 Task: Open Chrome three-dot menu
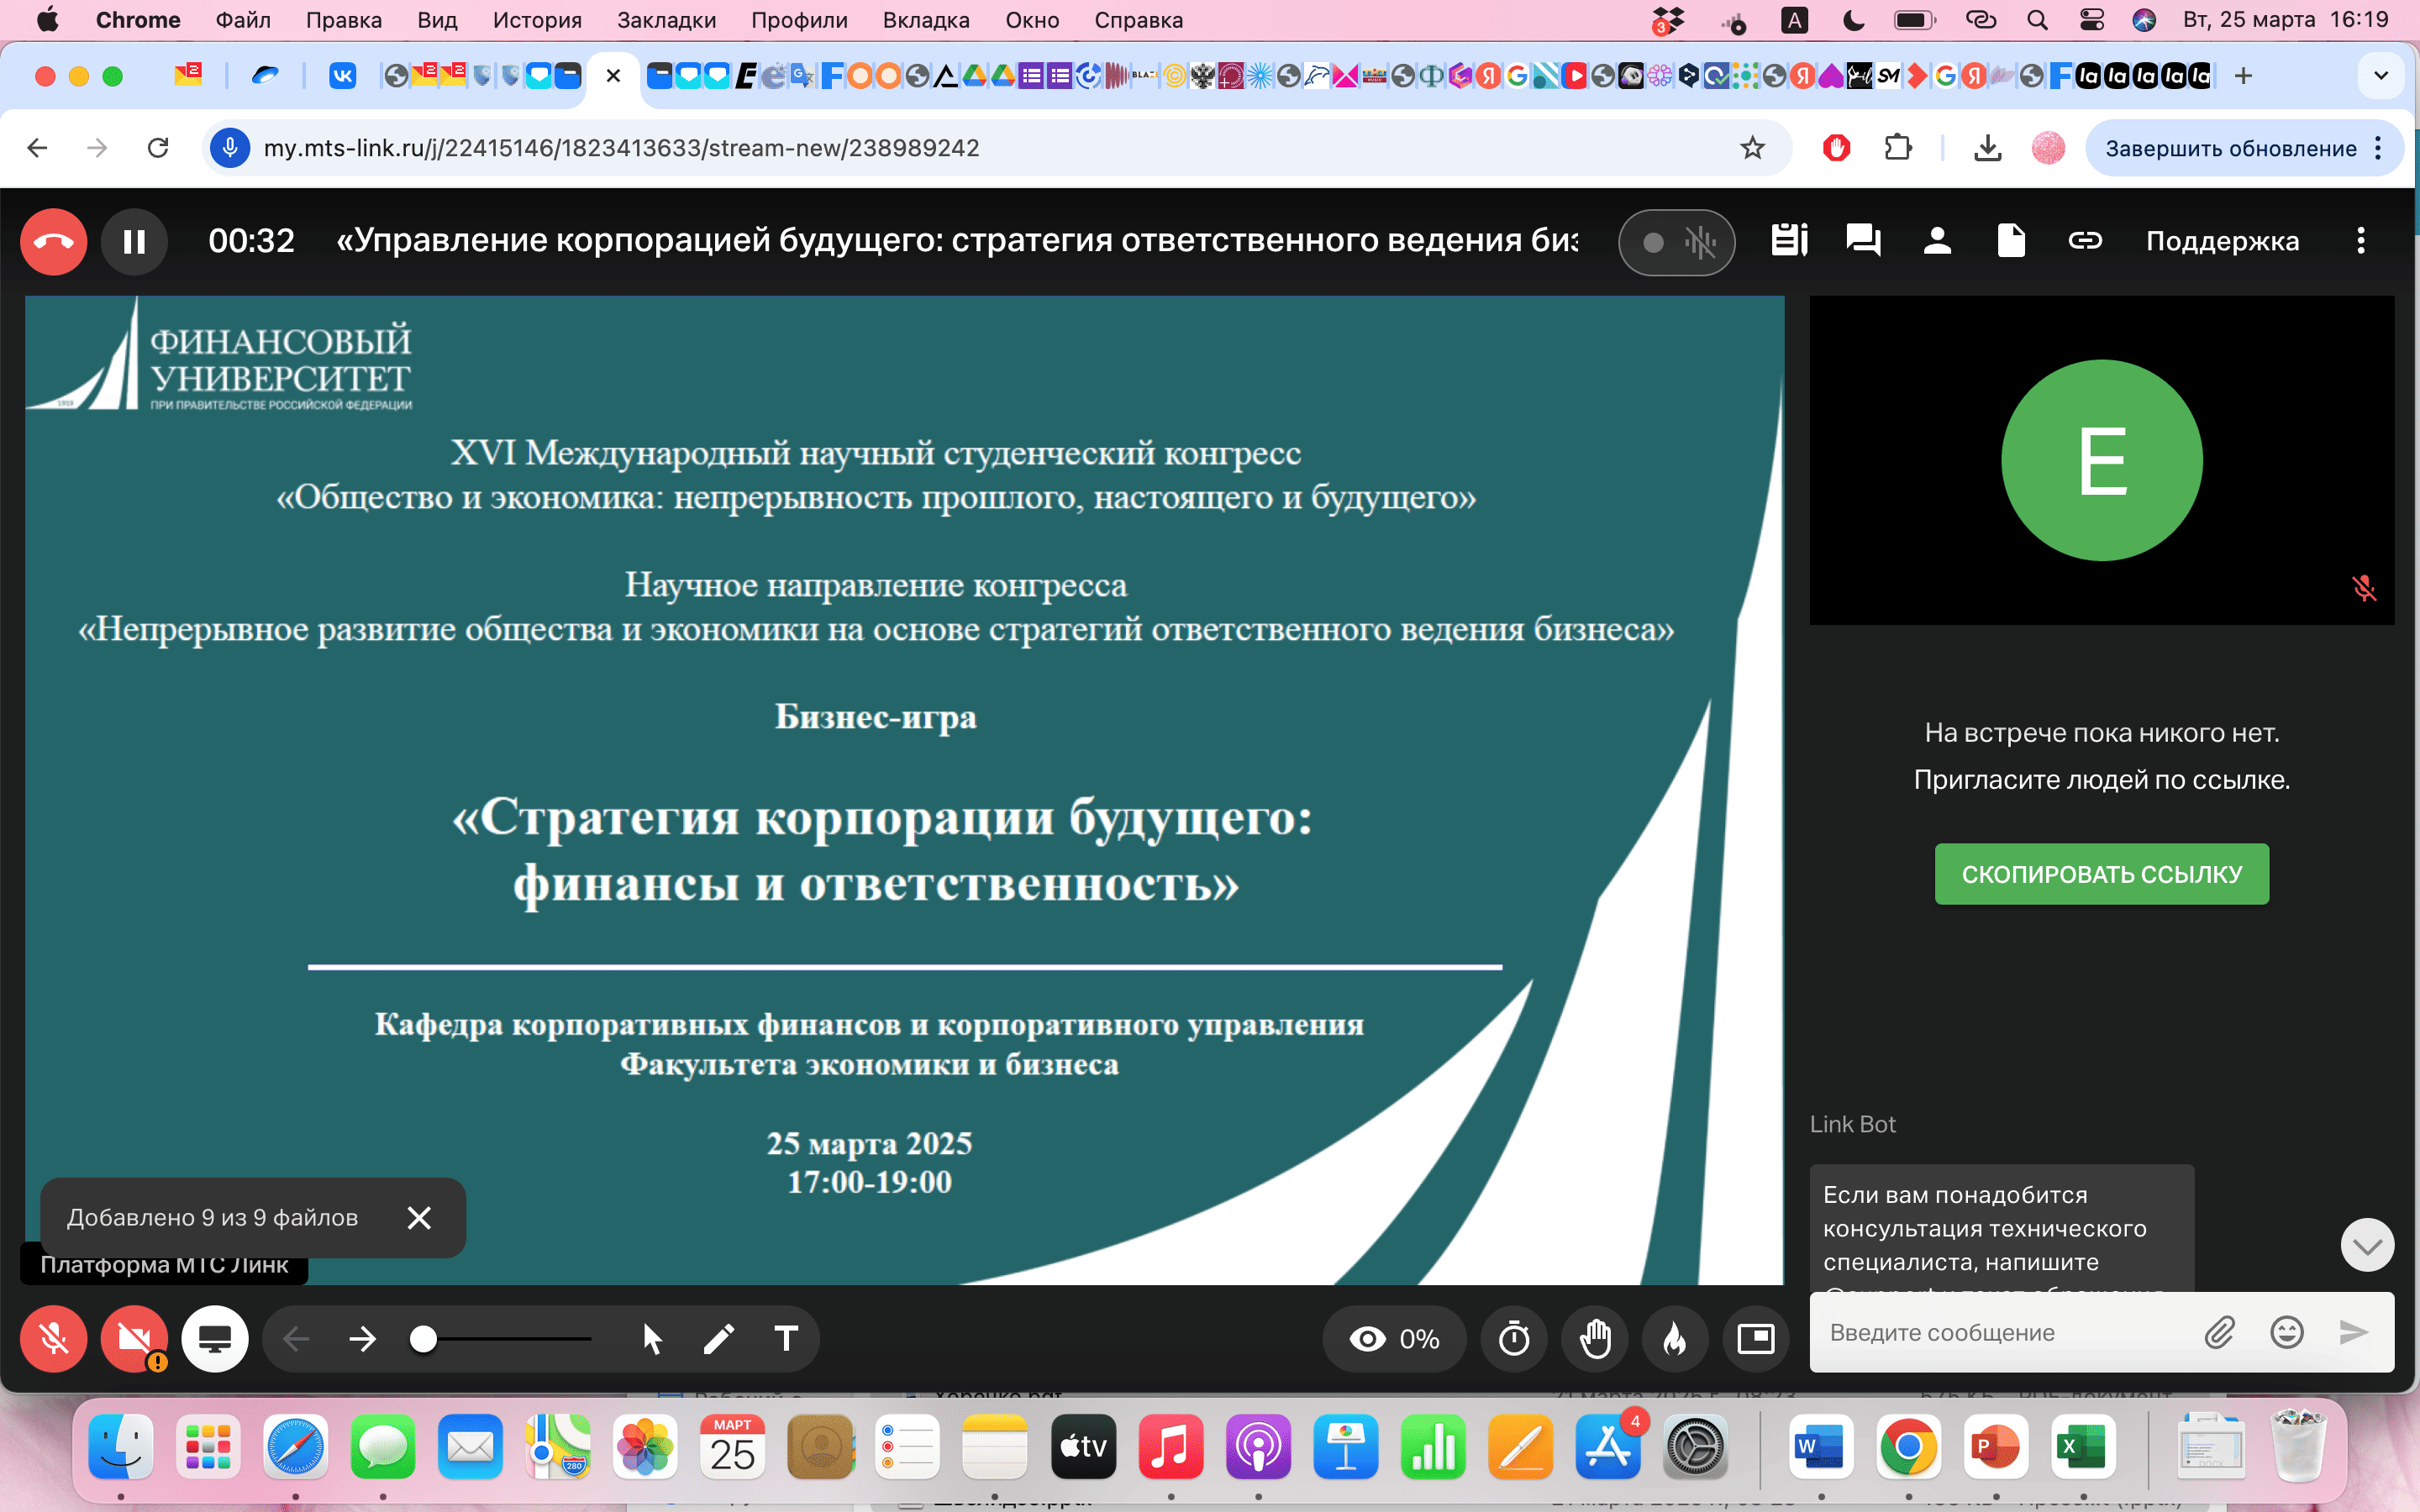click(x=2379, y=148)
